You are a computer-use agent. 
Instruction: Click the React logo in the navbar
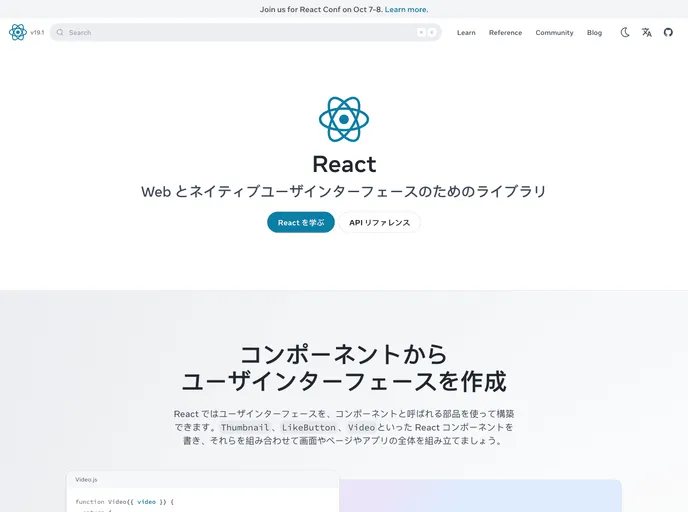[18, 32]
